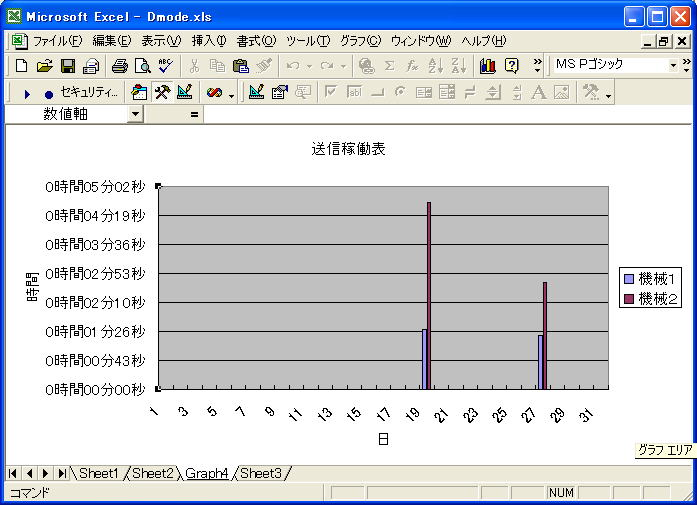Show control Properties window
Viewport: 697px width, 505px height.
(280, 92)
